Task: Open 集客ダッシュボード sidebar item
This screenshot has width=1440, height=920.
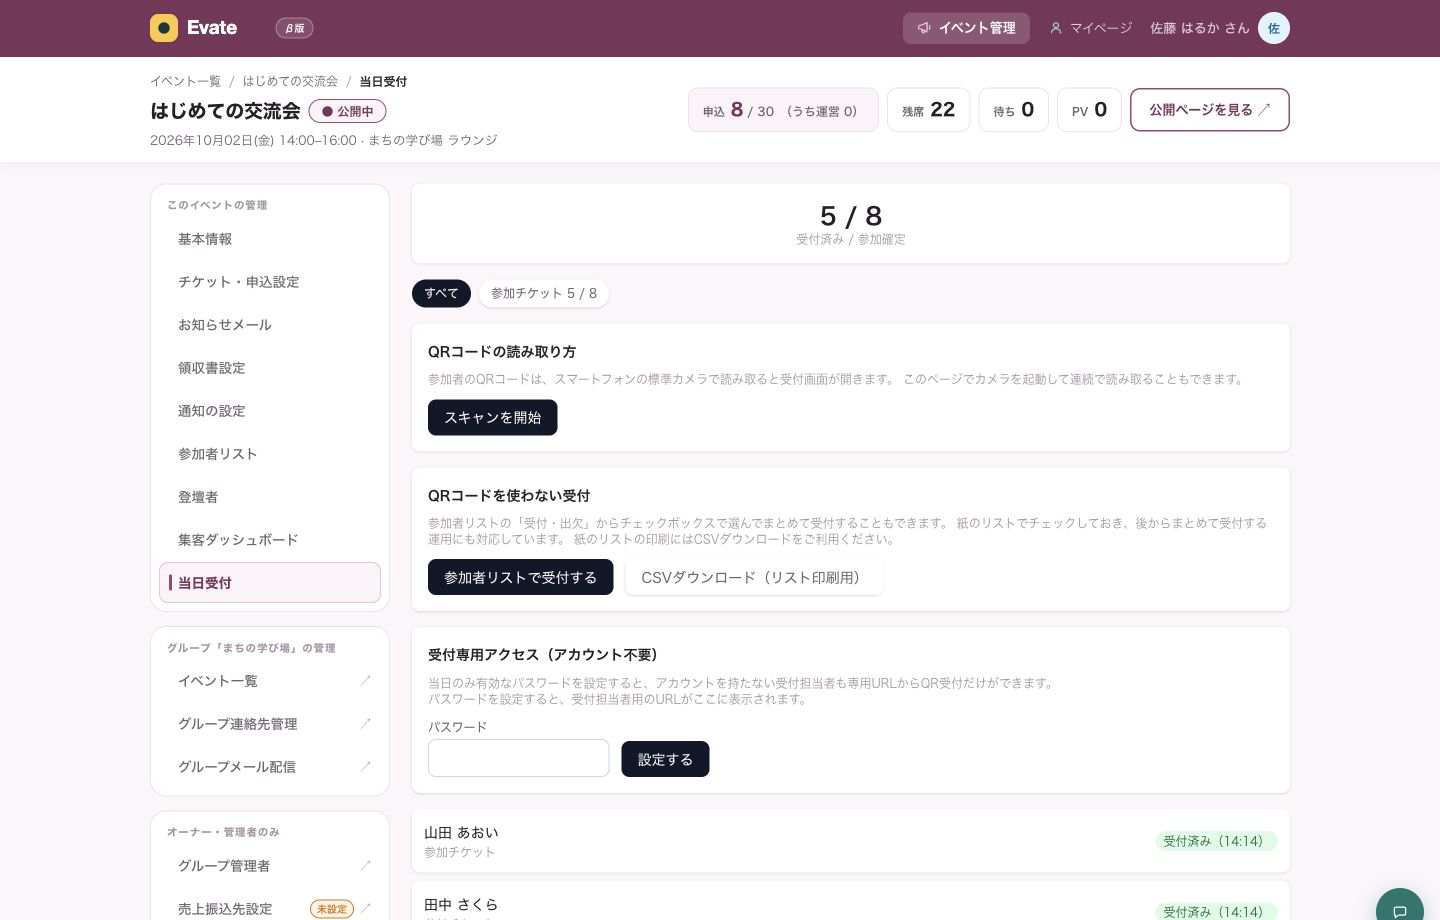Action: tap(270, 540)
